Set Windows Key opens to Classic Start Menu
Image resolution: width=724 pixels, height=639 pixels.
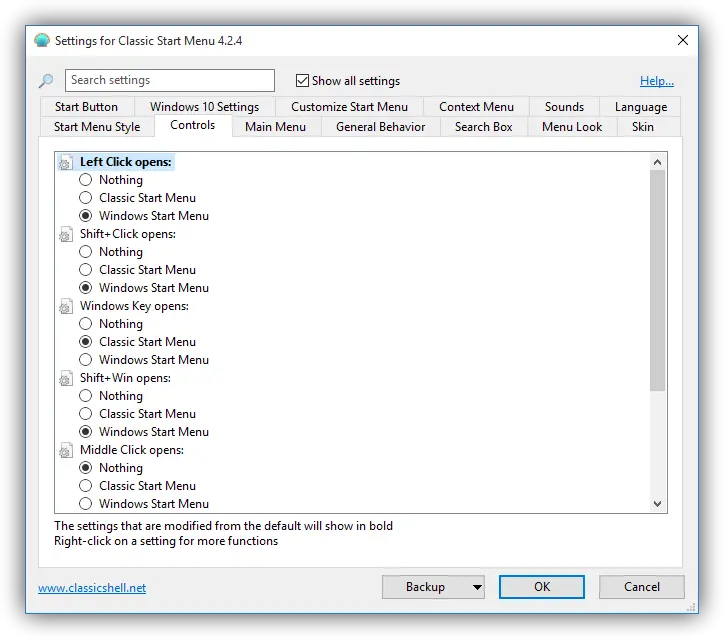[85, 342]
